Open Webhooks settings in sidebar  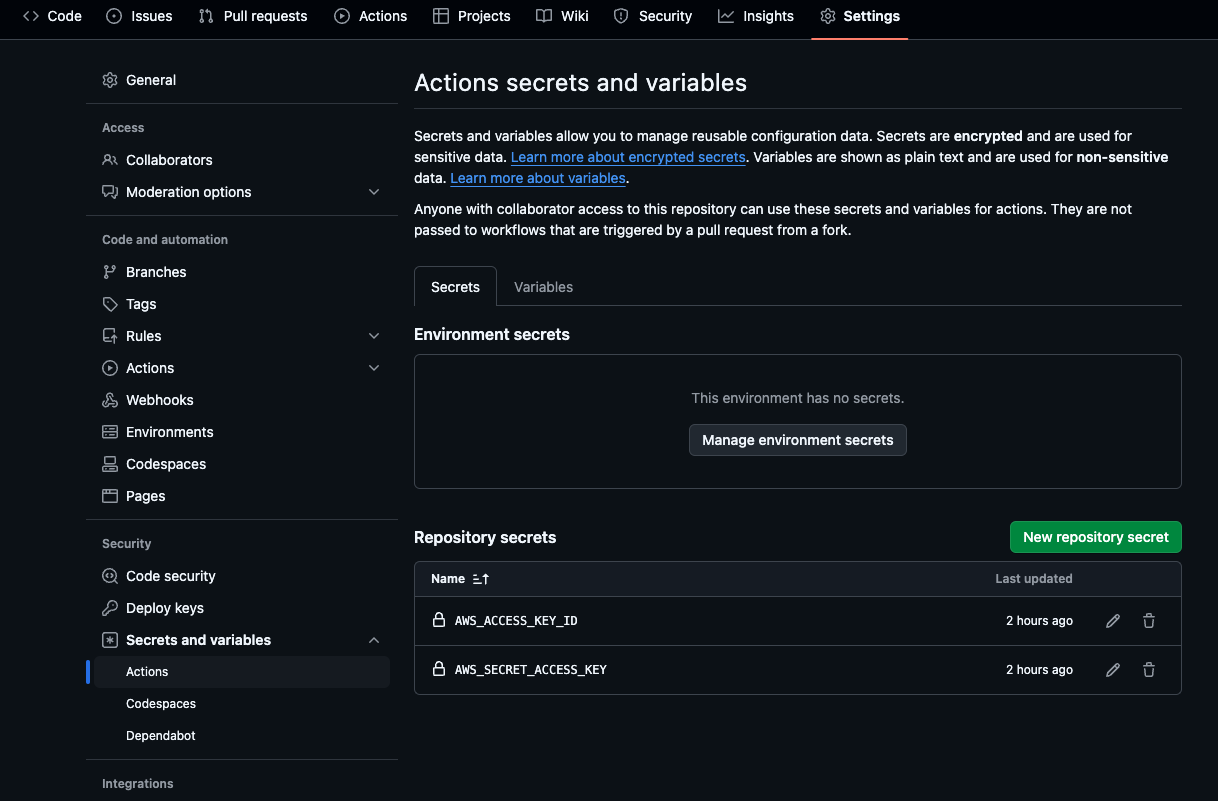pos(159,400)
